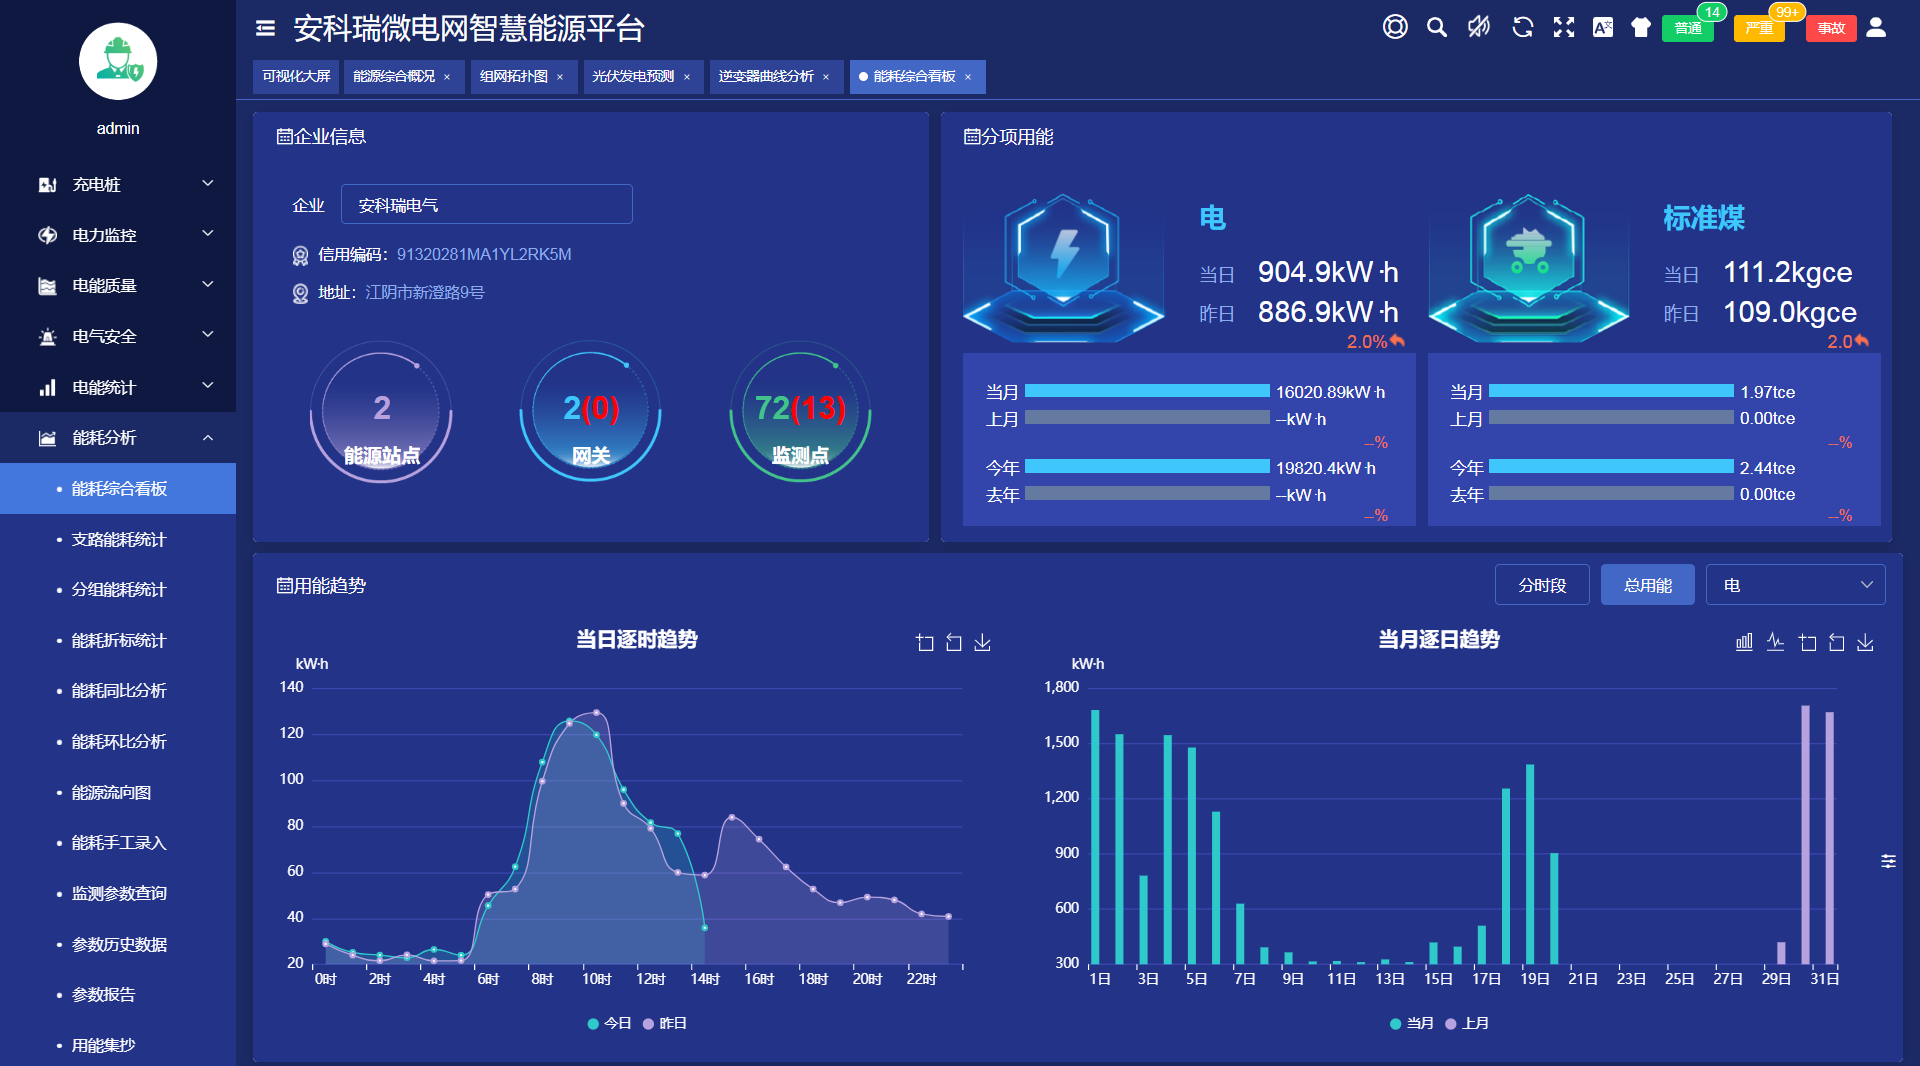Hide the 上月 series in the monthly chart legend
The width and height of the screenshot is (1920, 1066).
coord(1470,1023)
